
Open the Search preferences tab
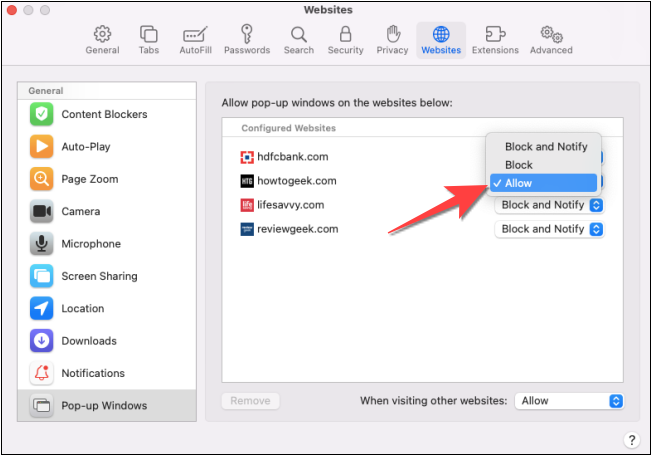299,40
